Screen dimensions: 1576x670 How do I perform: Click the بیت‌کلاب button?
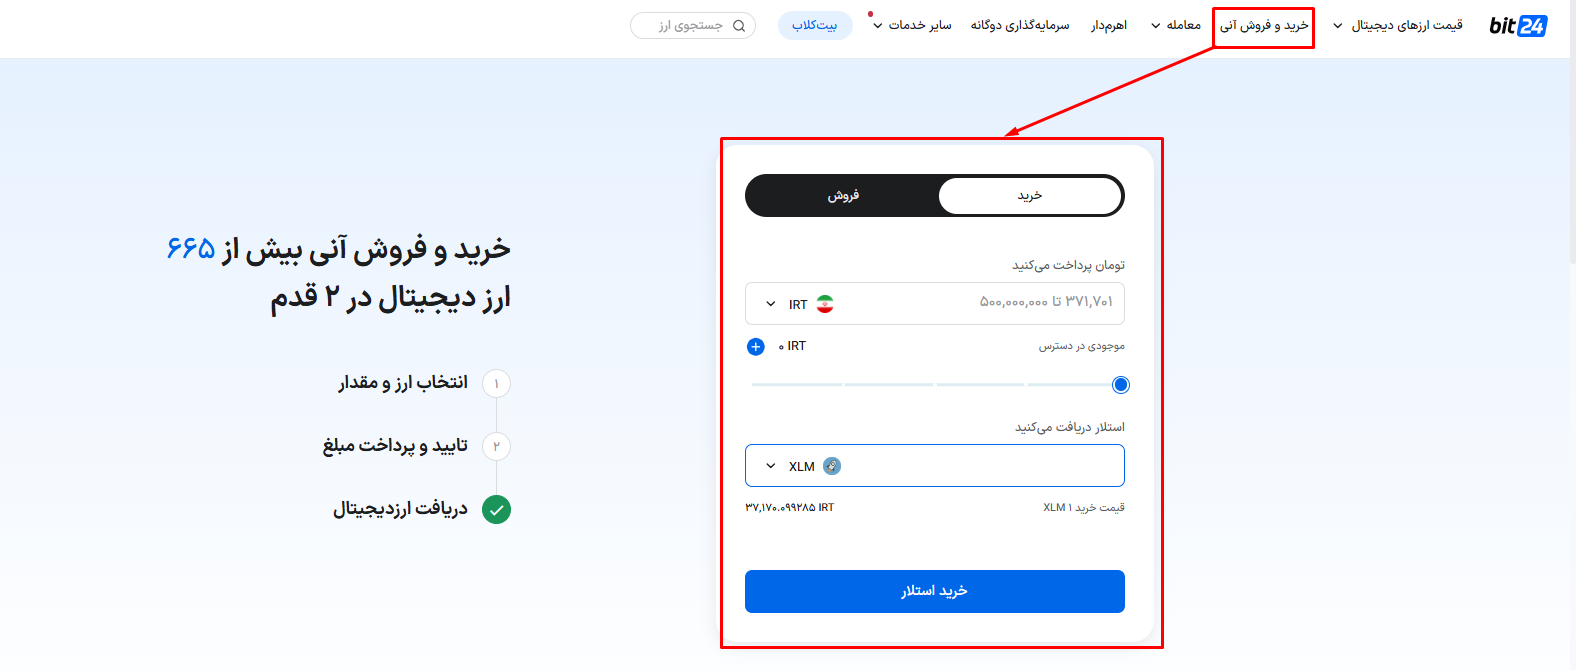tap(815, 25)
